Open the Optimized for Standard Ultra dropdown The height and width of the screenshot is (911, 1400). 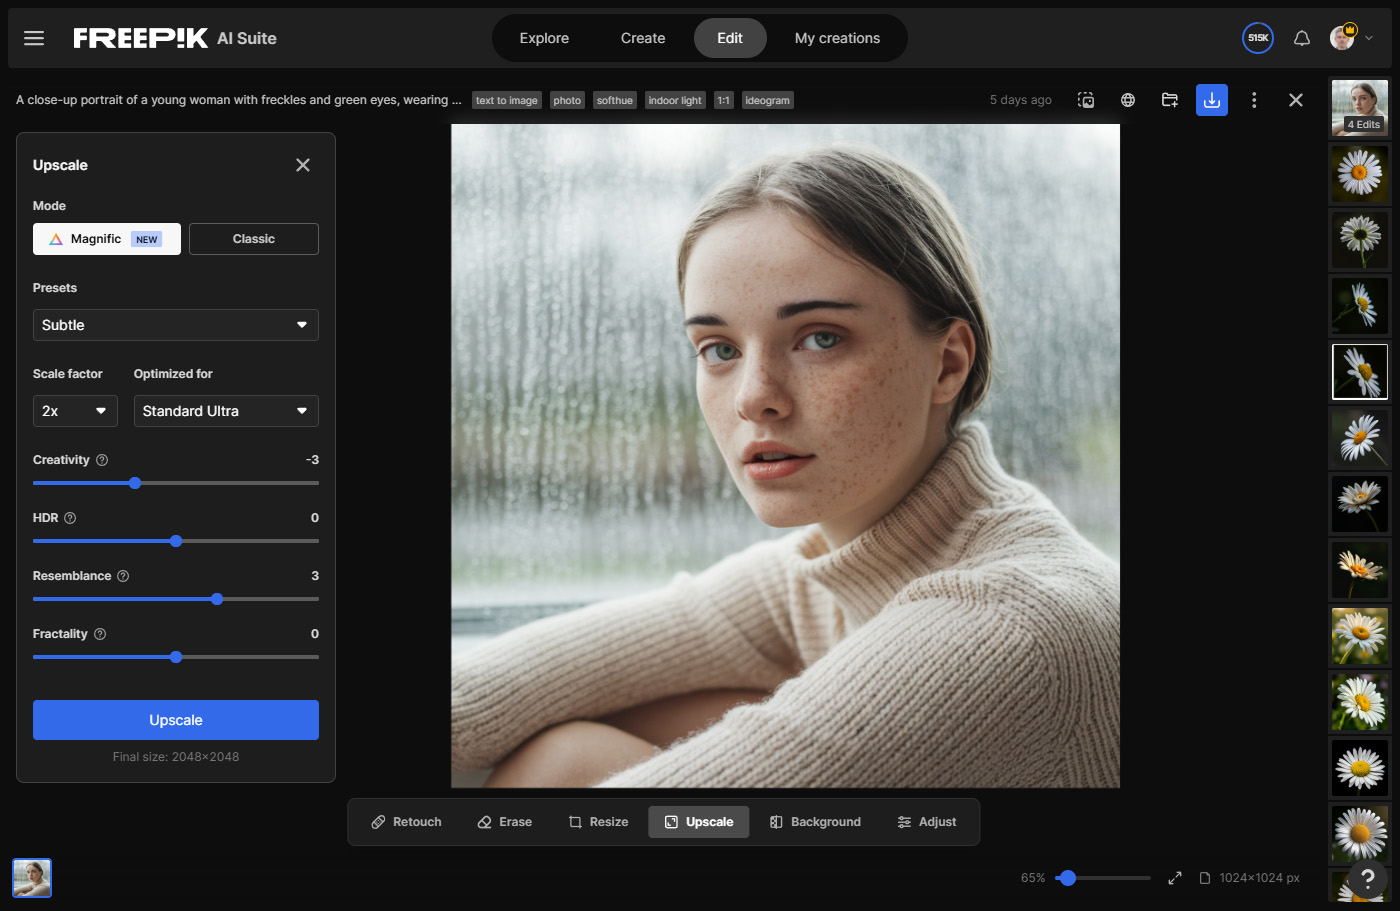pyautogui.click(x=226, y=411)
